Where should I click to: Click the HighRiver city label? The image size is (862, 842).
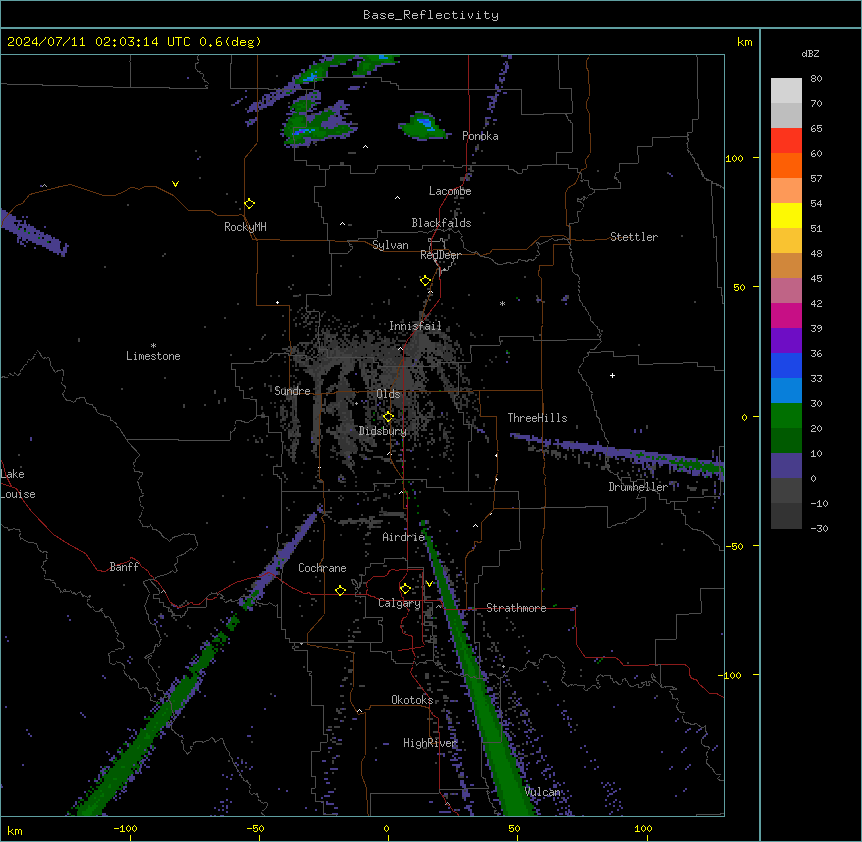coord(430,743)
